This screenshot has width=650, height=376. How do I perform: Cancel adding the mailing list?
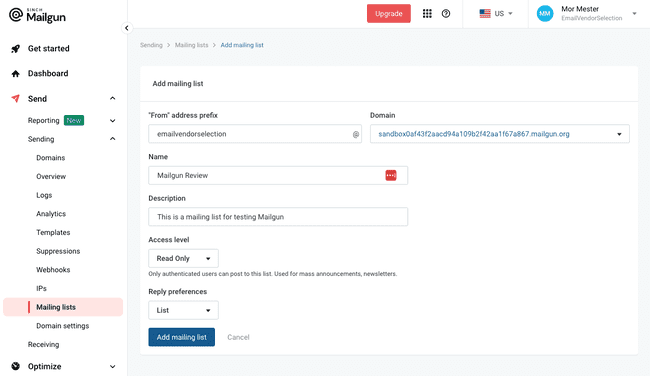point(238,337)
